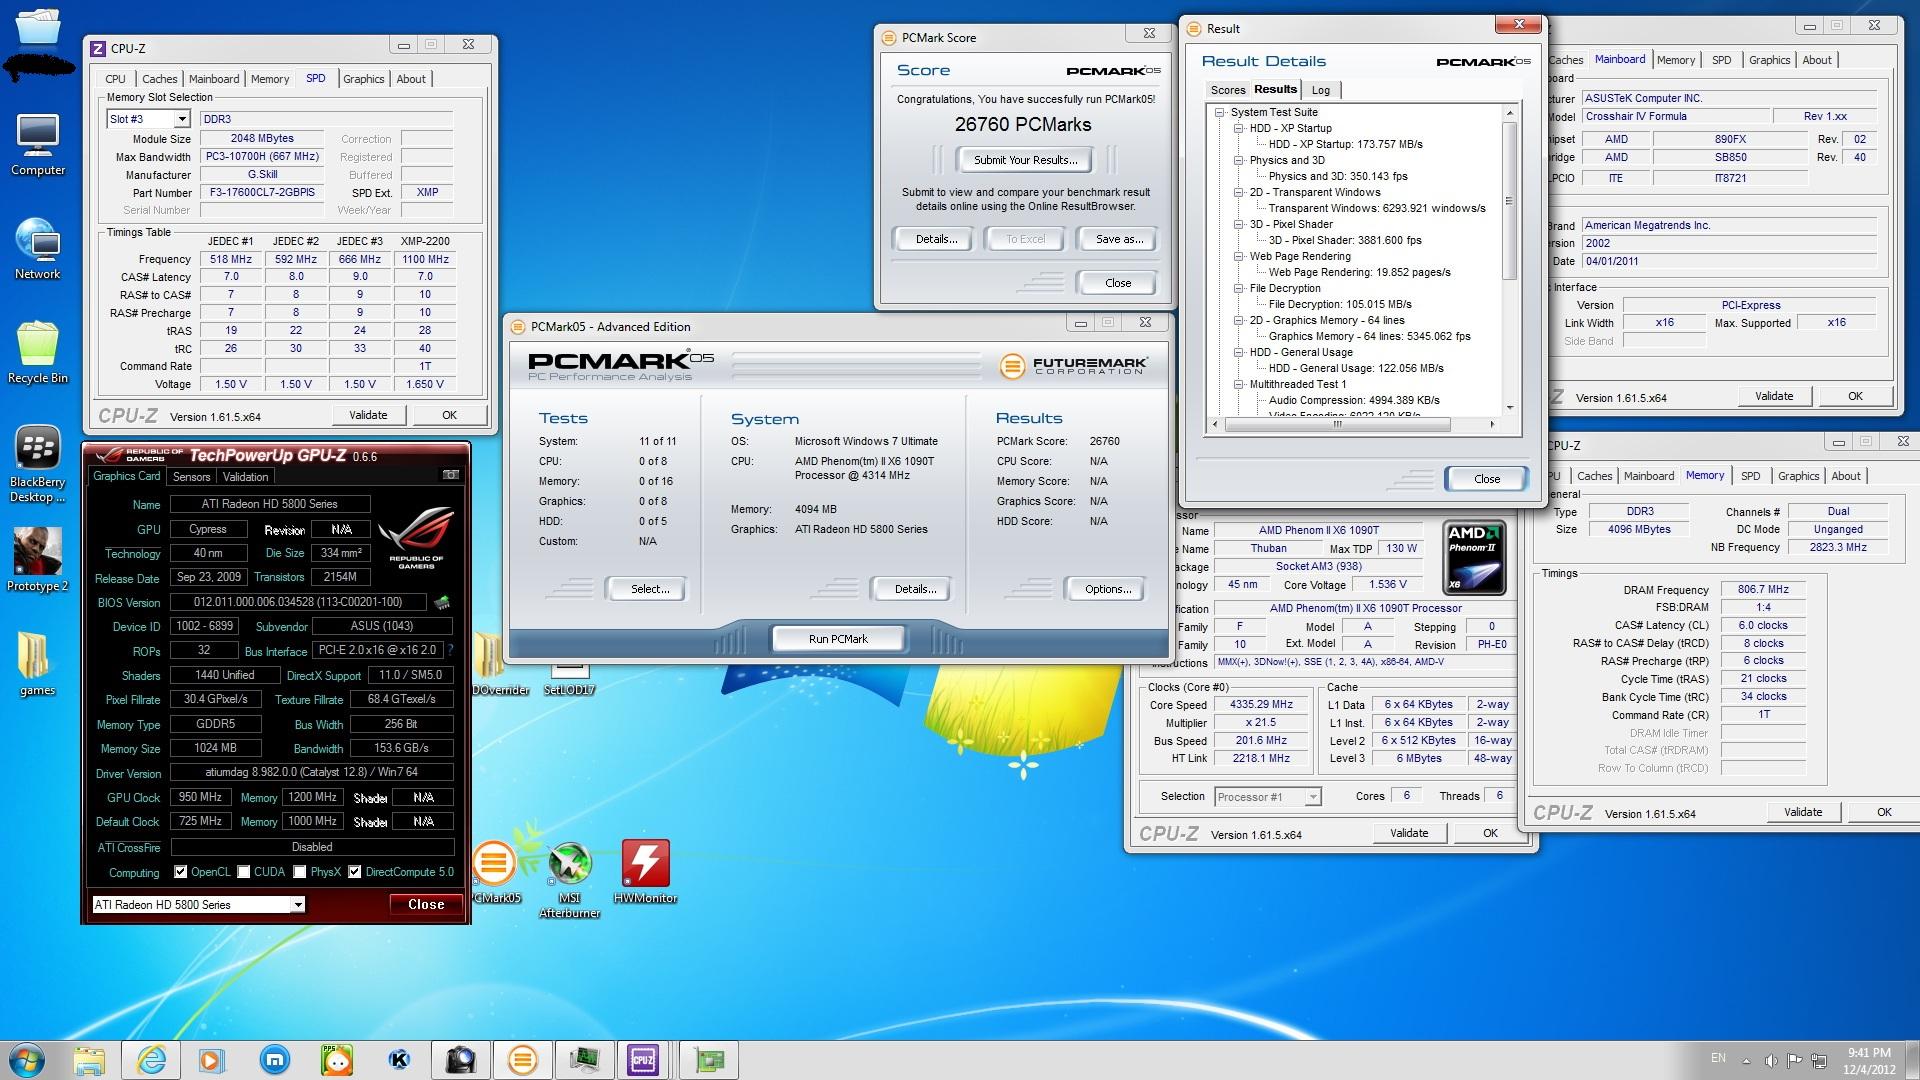Switch to the purple CPU-Z taskbar icon
The width and height of the screenshot is (1920, 1080).
click(643, 1060)
